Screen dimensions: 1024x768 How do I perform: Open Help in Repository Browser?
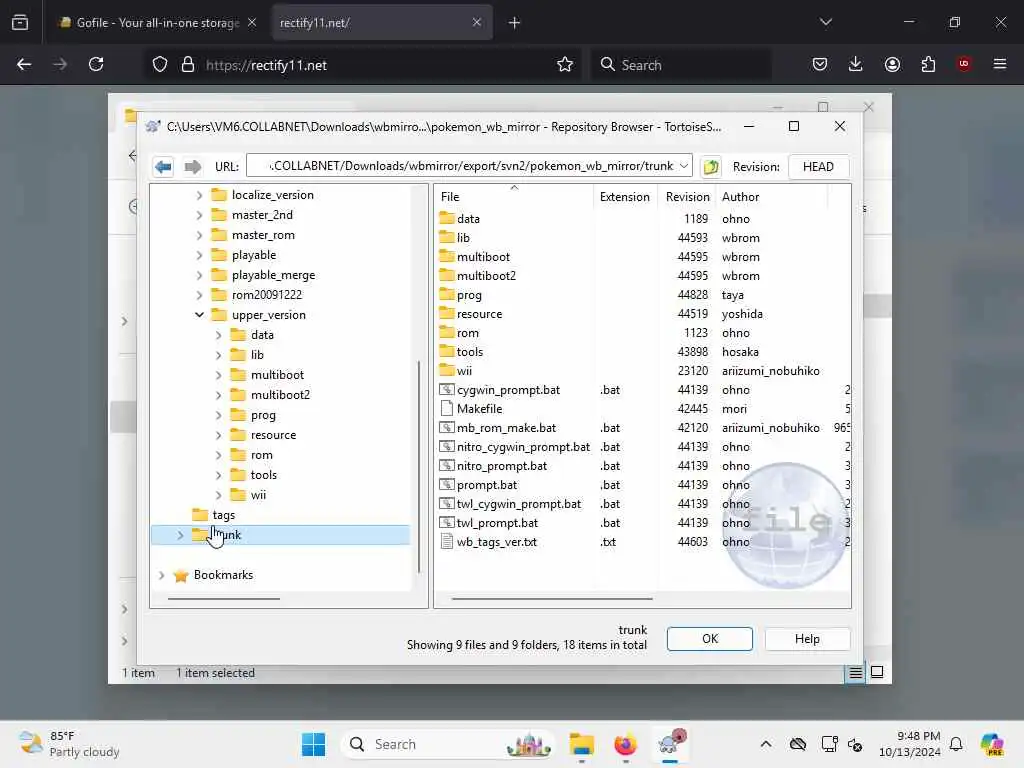point(807,639)
